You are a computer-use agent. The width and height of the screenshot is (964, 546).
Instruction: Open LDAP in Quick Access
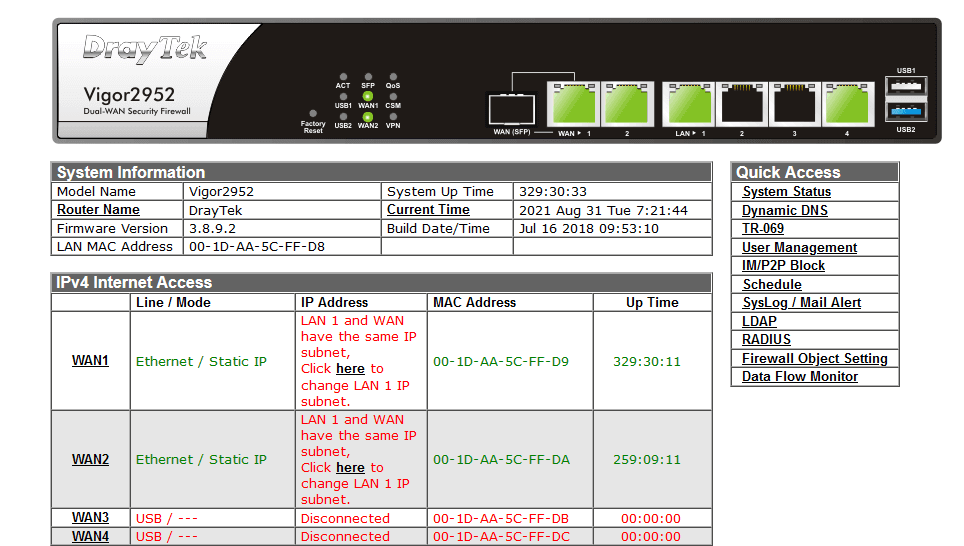(x=759, y=322)
